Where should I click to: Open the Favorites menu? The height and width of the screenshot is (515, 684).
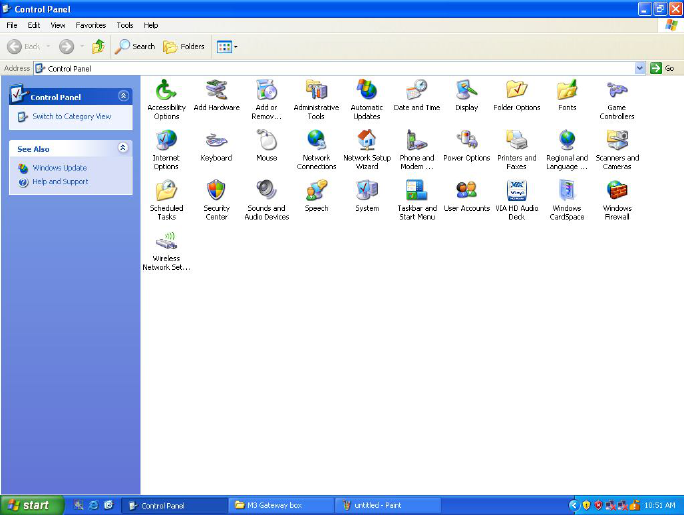click(91, 25)
